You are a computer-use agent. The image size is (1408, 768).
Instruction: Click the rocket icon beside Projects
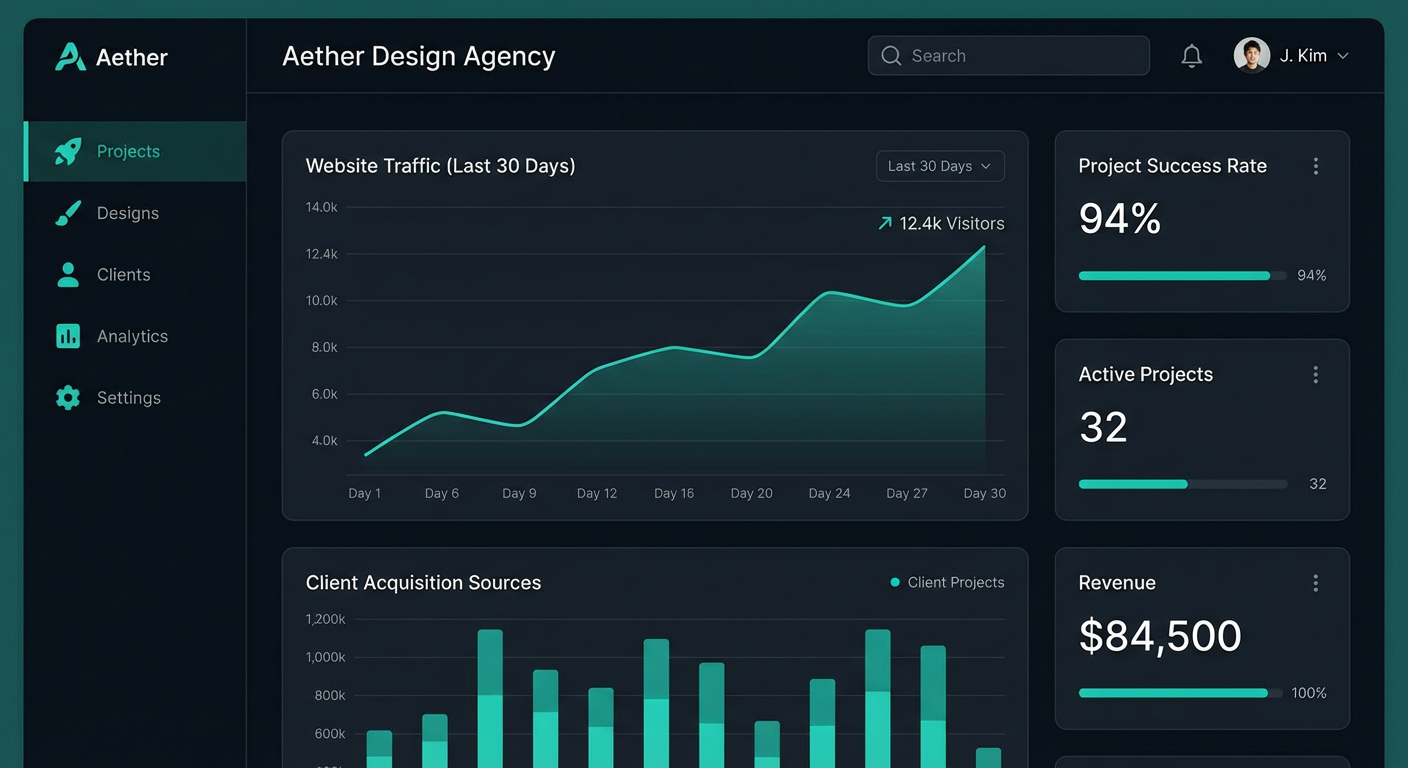pyautogui.click(x=68, y=151)
